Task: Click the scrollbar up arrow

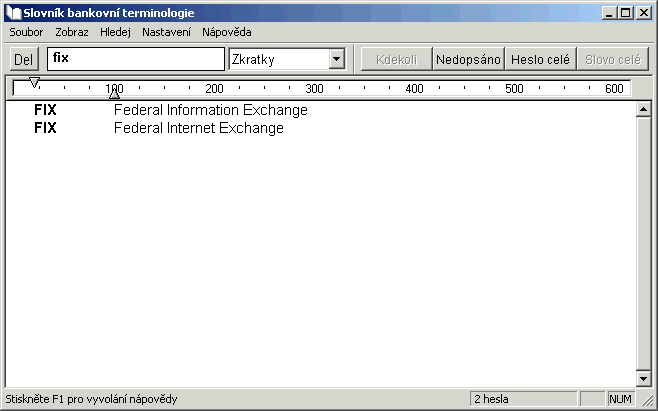Action: click(x=643, y=110)
